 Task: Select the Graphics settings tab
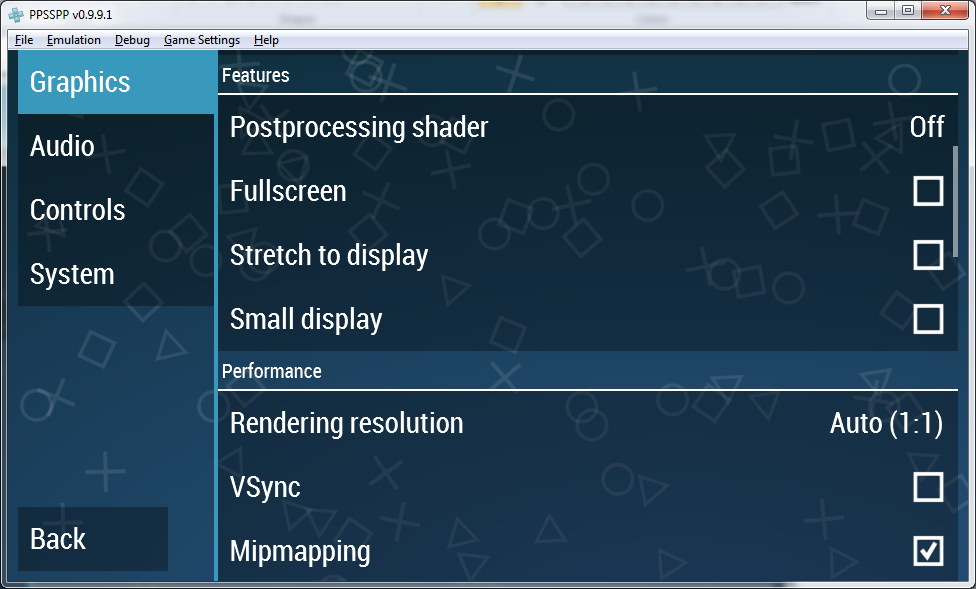(116, 82)
